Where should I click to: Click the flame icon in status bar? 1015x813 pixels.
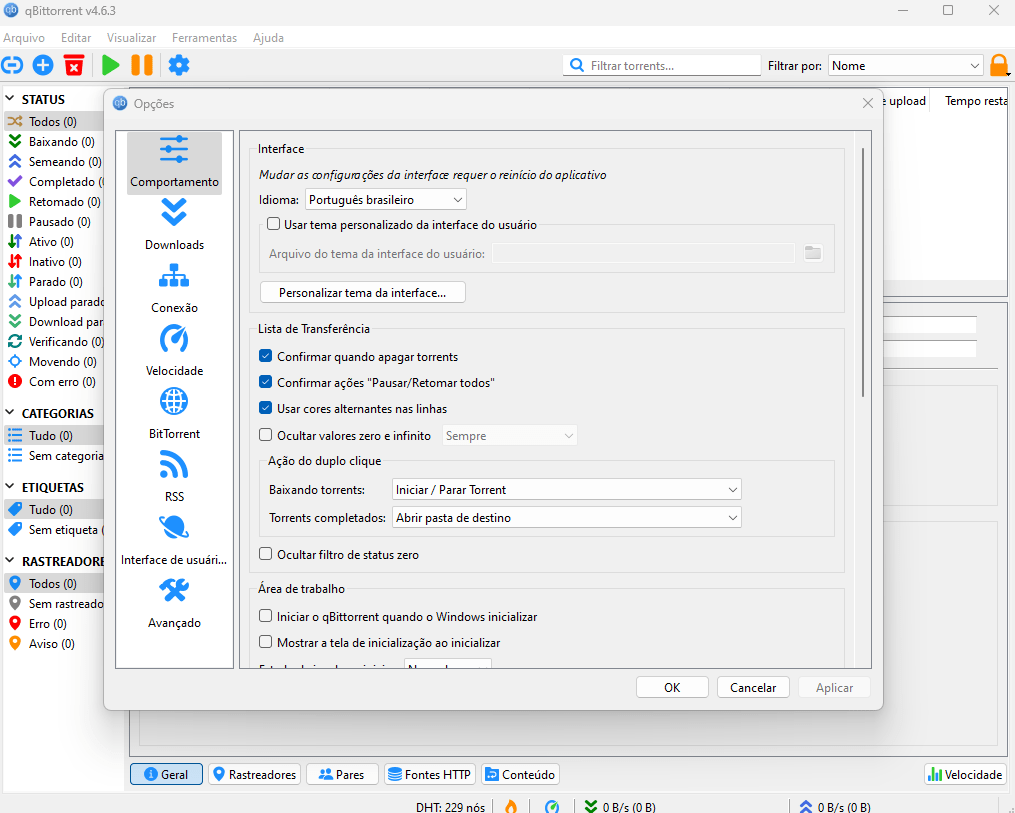click(511, 806)
